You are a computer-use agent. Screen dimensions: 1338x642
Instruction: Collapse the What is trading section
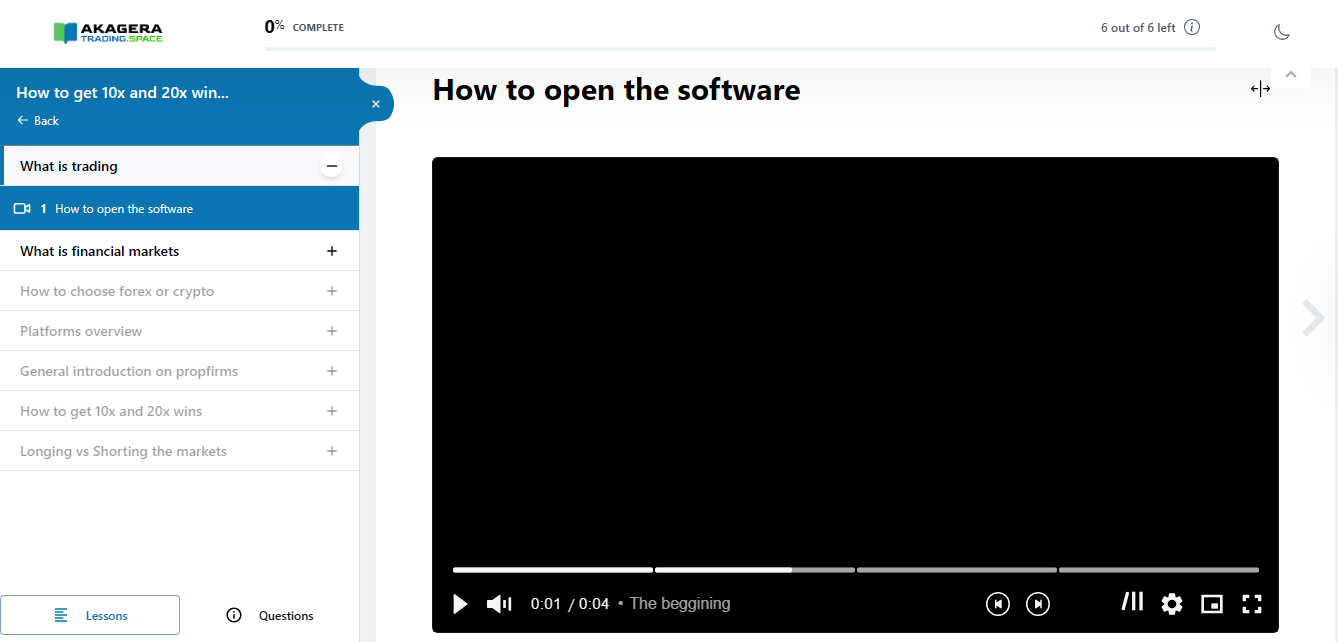331,167
